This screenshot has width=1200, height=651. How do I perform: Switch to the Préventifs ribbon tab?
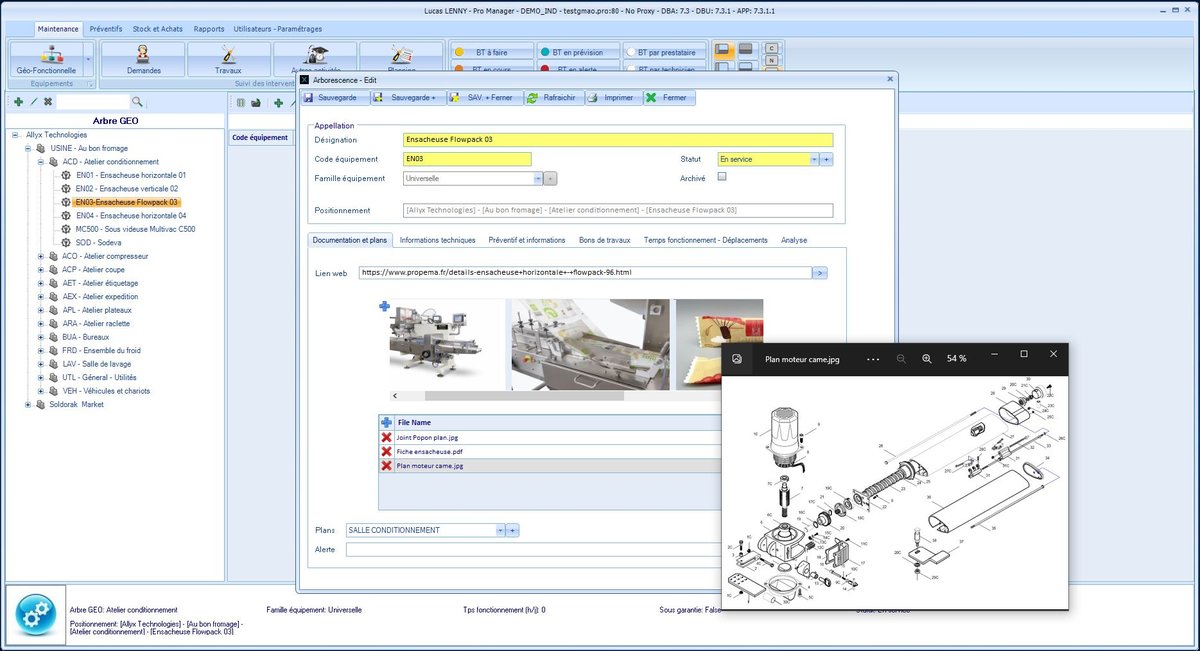[x=106, y=29]
